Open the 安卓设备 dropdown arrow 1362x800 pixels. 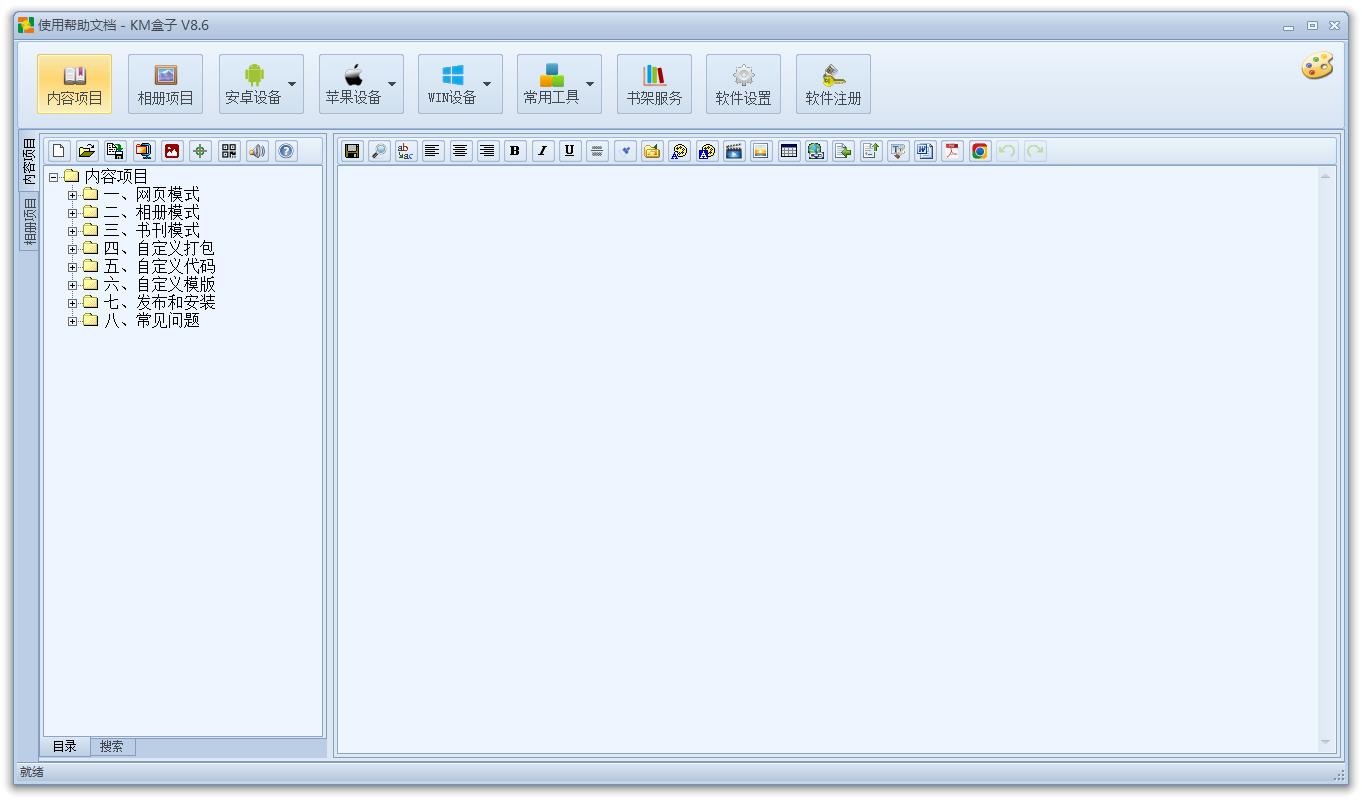(x=292, y=84)
